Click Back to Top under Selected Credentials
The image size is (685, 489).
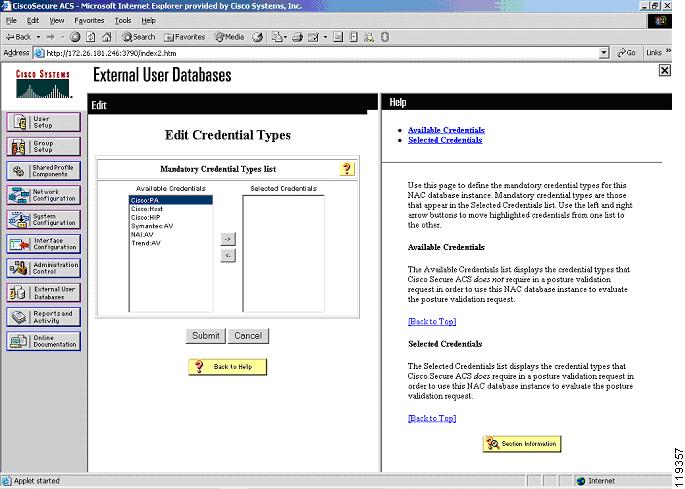pyautogui.click(x=432, y=418)
